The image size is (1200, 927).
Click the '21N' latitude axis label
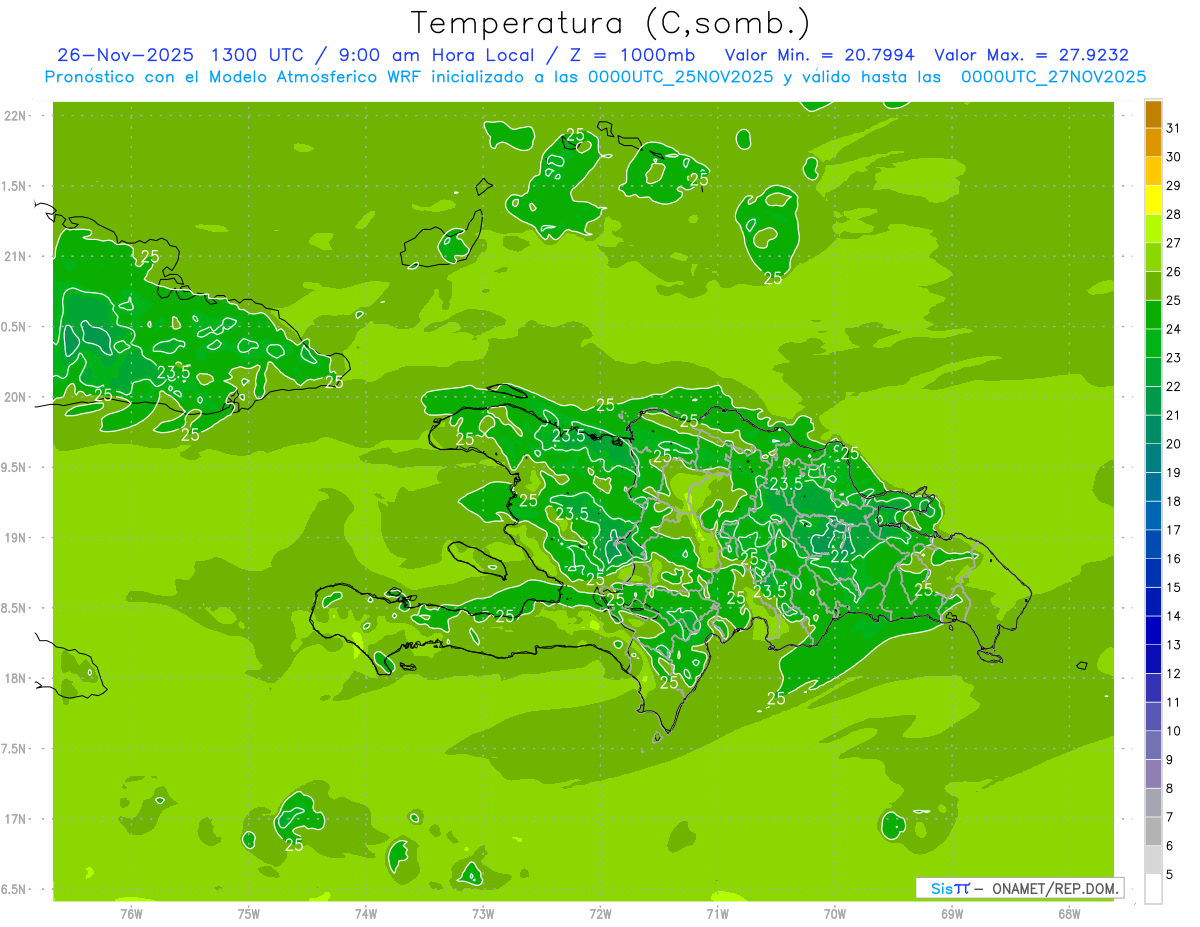point(17,256)
